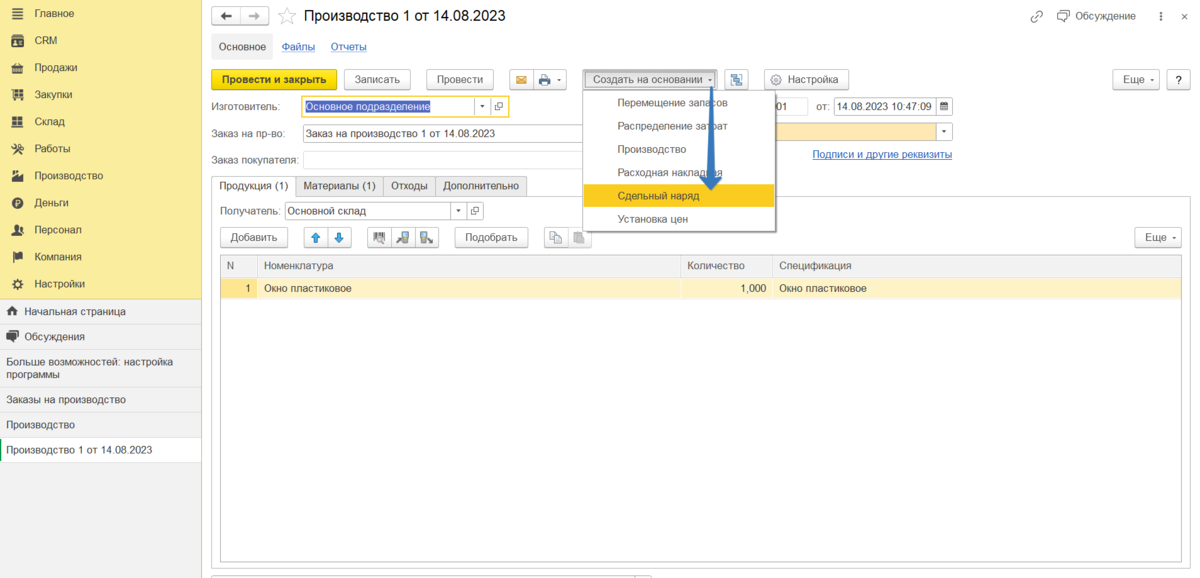Move row up with blue arrow
The image size is (1200, 578).
(316, 237)
